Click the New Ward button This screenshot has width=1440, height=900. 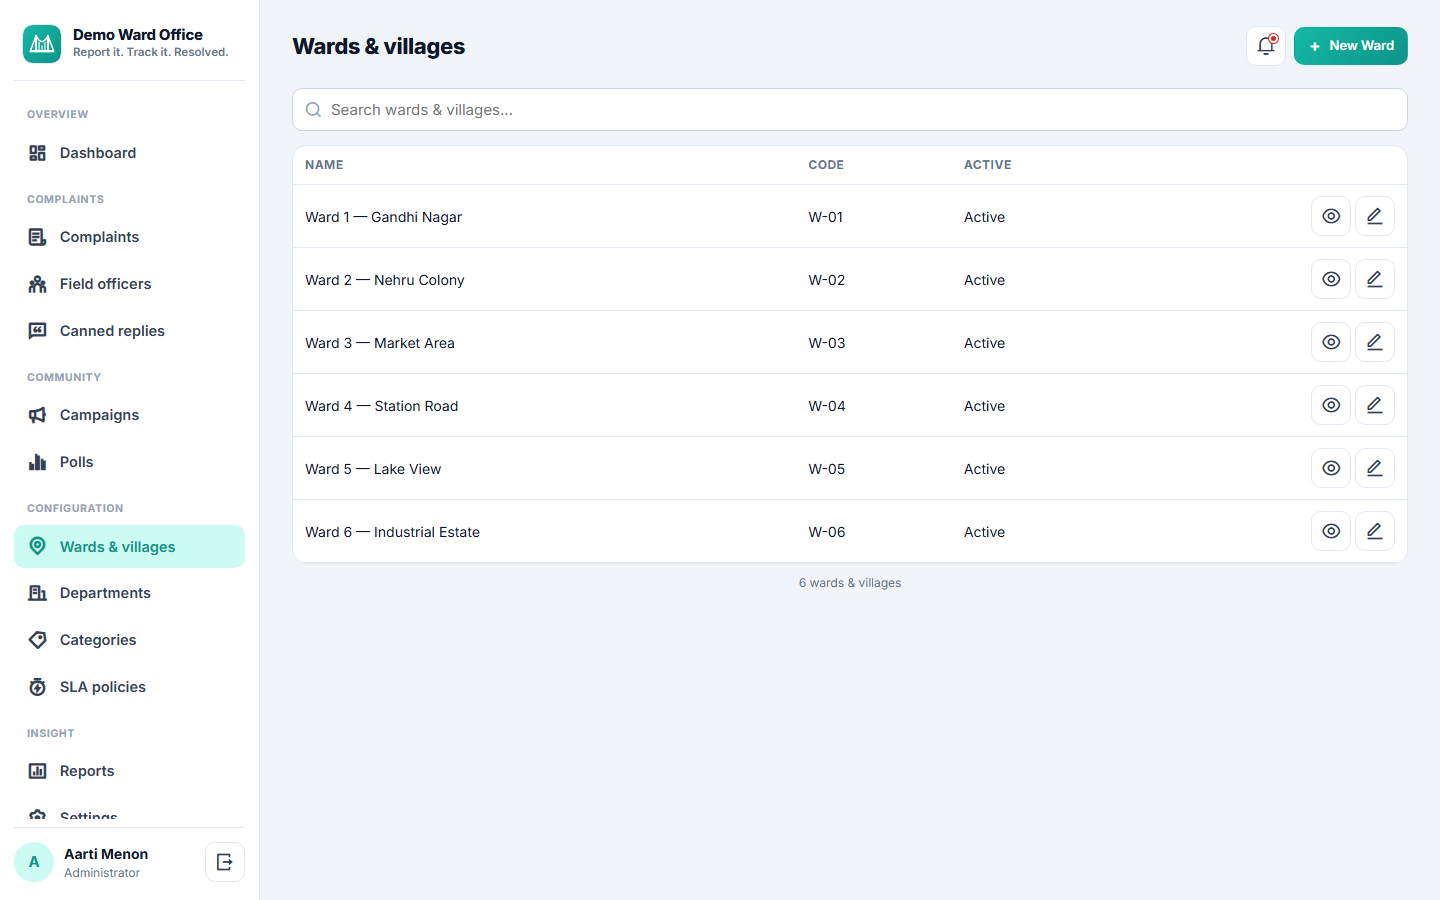(1350, 46)
